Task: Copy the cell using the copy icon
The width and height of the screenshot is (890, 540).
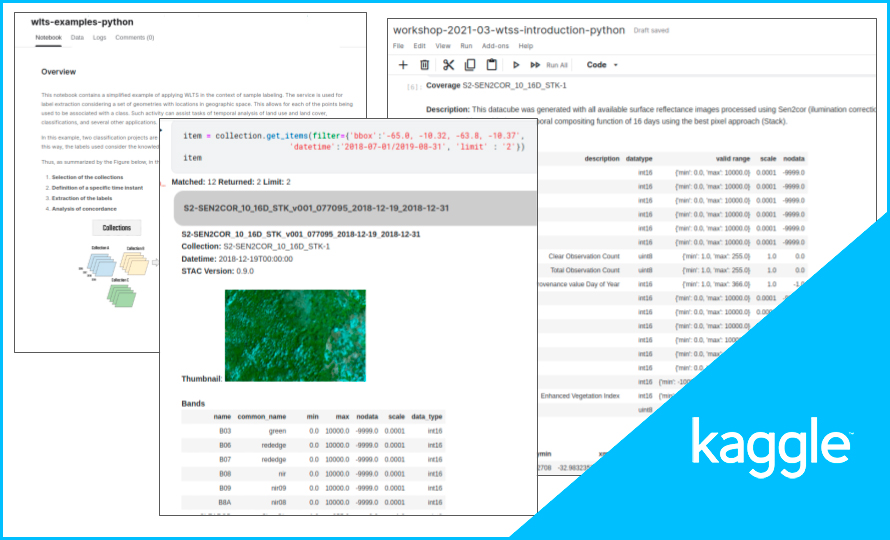Action: click(x=470, y=65)
